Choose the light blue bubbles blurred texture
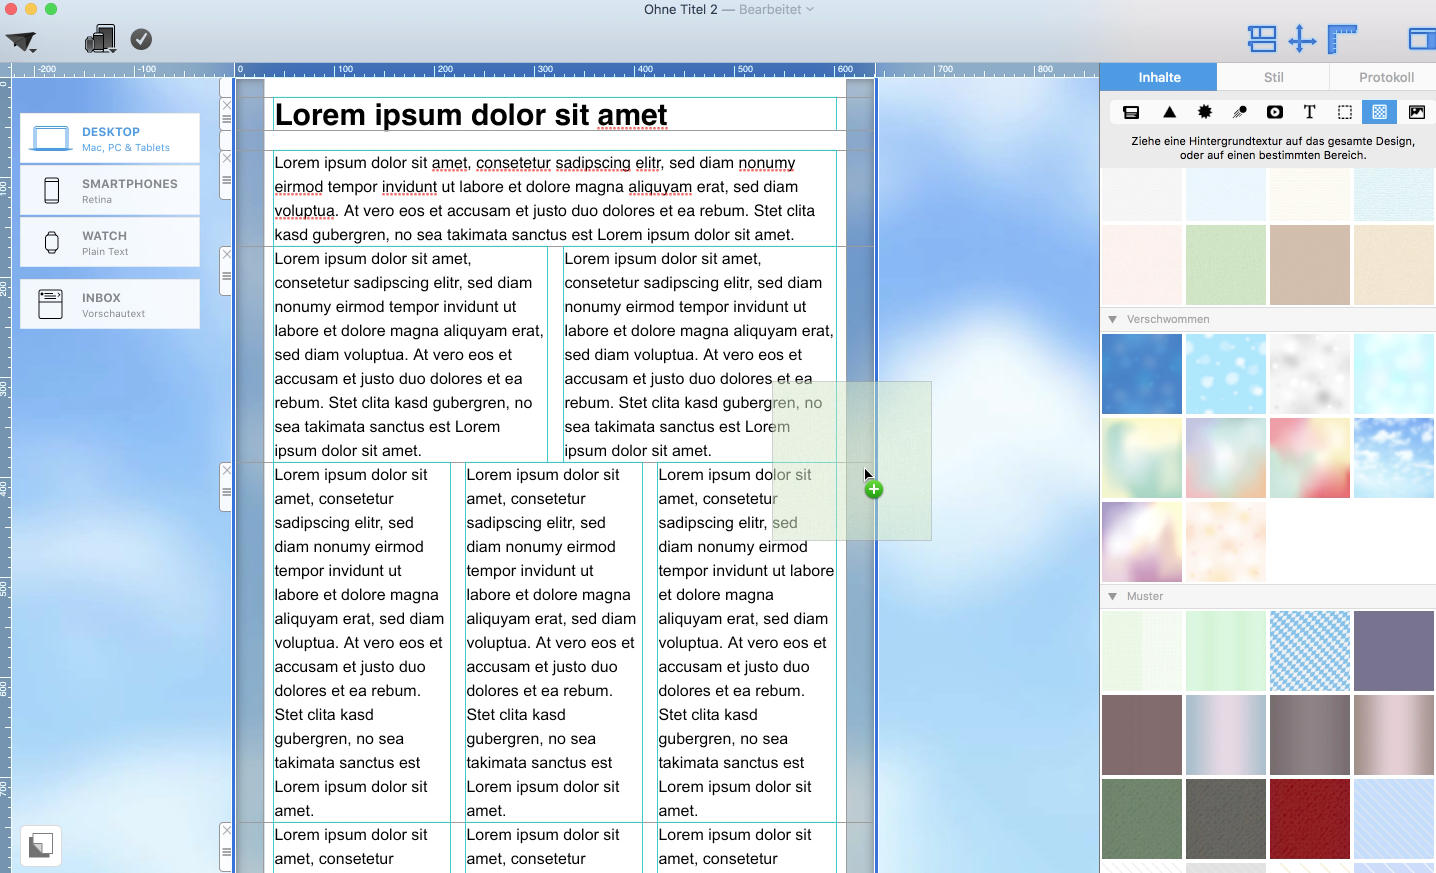1436x873 pixels. pyautogui.click(x=1226, y=374)
